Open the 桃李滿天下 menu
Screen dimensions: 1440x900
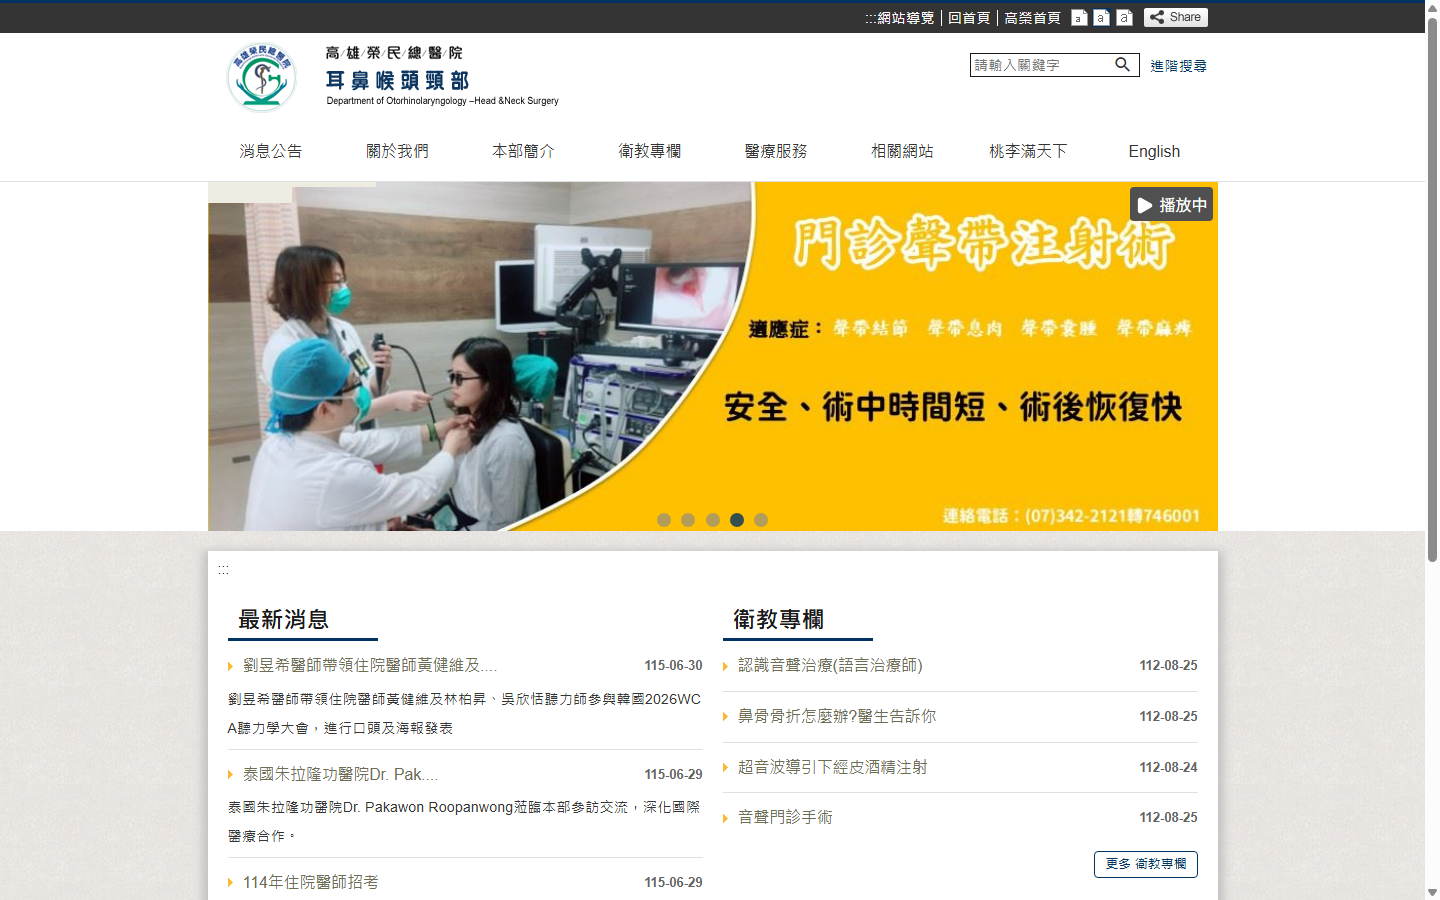point(1028,151)
